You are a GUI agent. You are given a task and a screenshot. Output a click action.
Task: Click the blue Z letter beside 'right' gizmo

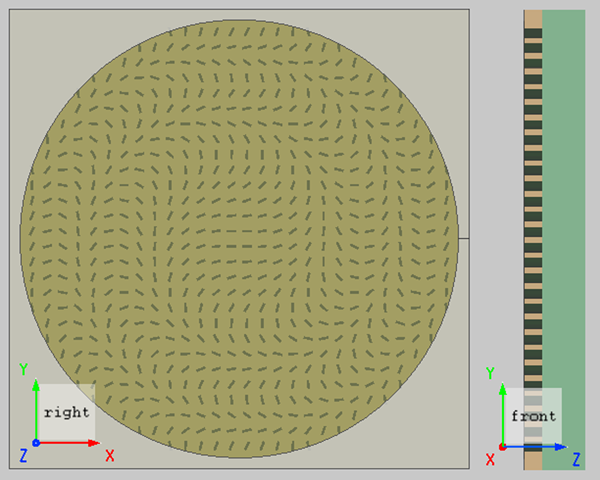click(x=23, y=456)
